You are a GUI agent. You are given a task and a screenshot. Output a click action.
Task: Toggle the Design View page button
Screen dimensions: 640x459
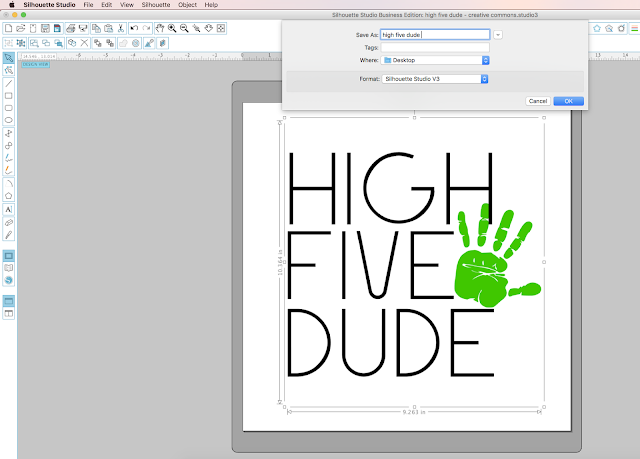pyautogui.click(x=9, y=256)
